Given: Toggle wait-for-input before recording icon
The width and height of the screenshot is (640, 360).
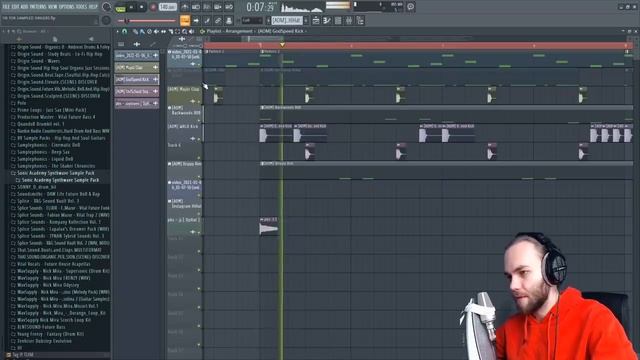Looking at the screenshot, I should [x=196, y=7].
